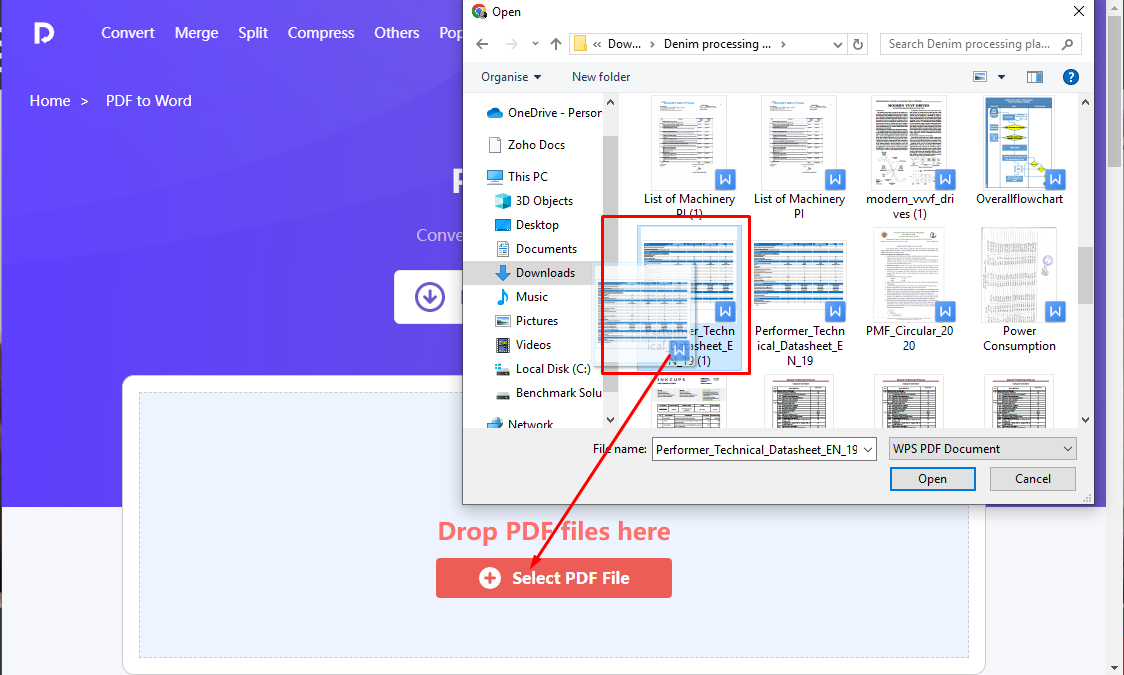Open the file type WPS PDF Document dropdown

point(983,449)
